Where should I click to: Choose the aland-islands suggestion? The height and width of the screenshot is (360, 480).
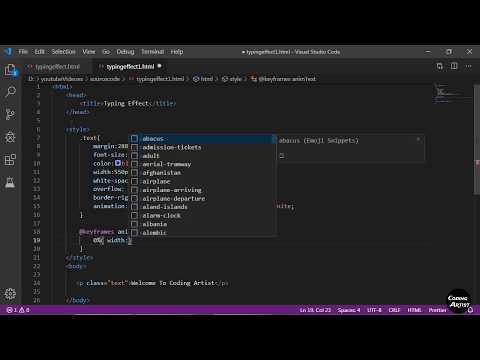202,207
